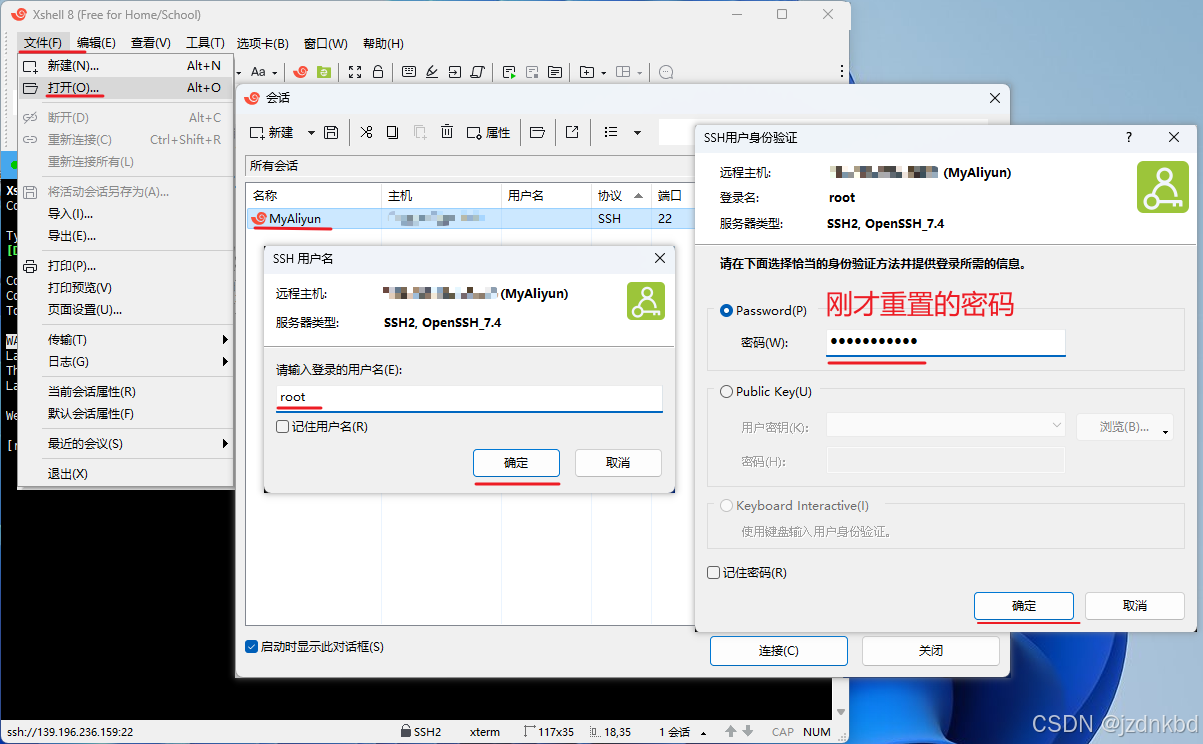Click the 连接(C) button

(x=779, y=651)
